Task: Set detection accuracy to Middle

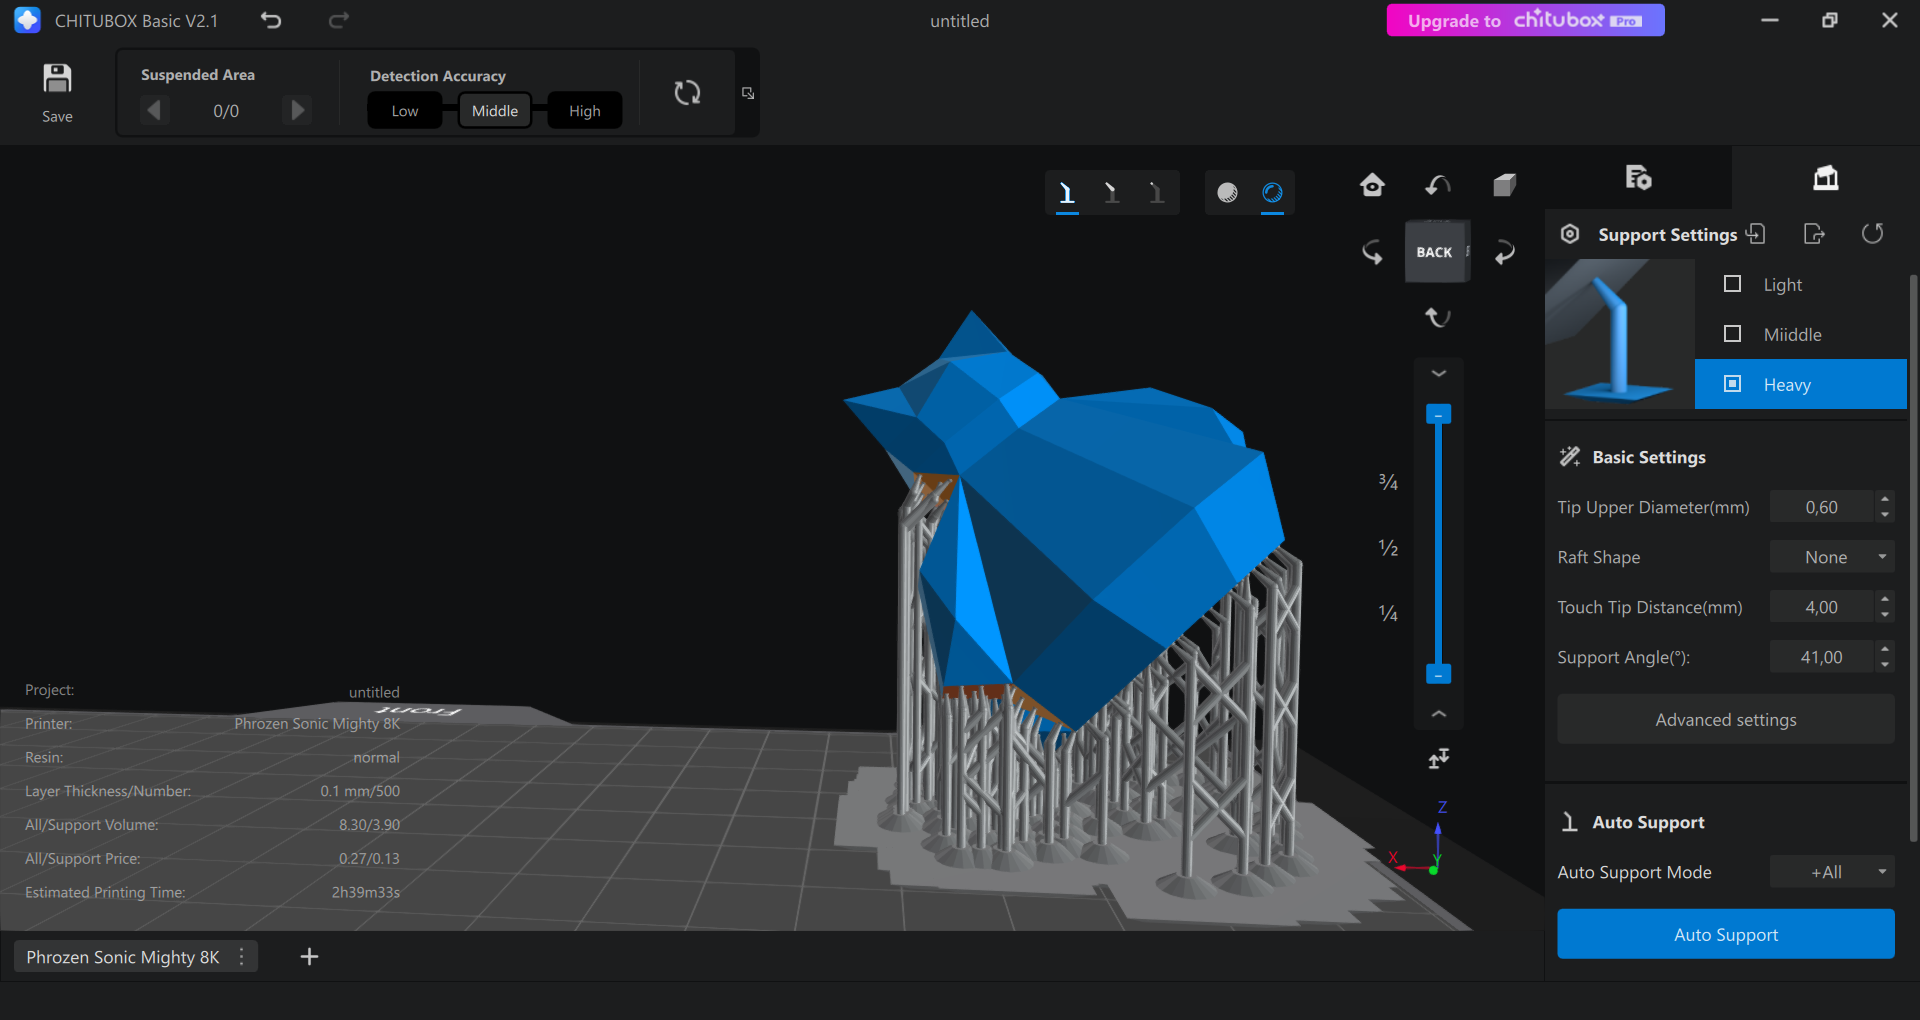Action: [x=495, y=111]
